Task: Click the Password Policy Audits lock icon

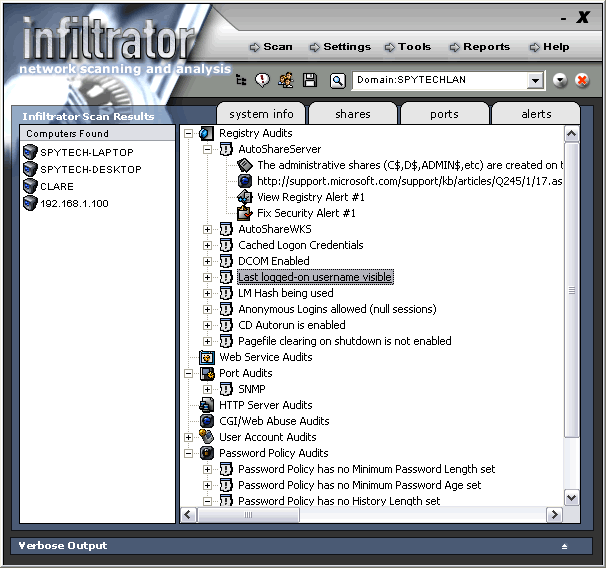Action: 207,453
